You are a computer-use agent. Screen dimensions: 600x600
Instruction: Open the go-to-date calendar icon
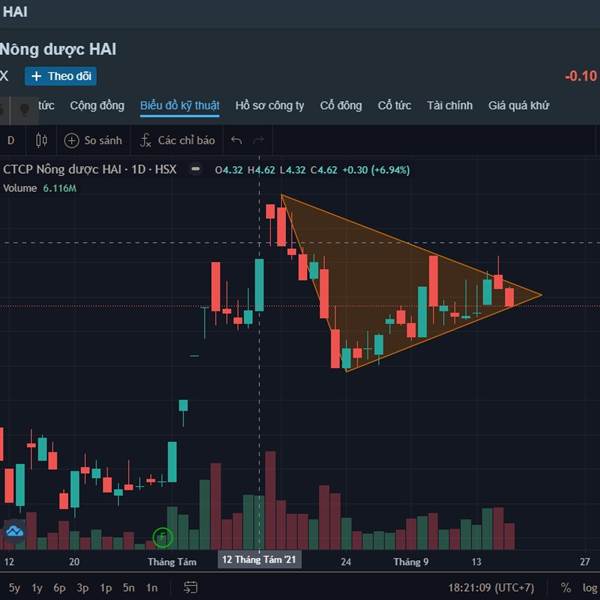pos(191,587)
